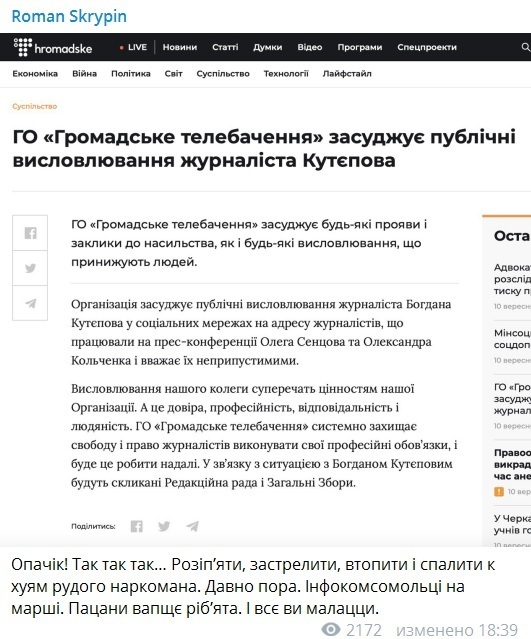Click the article headline about Кутєпова
The height and width of the screenshot is (639, 531).
(264, 148)
